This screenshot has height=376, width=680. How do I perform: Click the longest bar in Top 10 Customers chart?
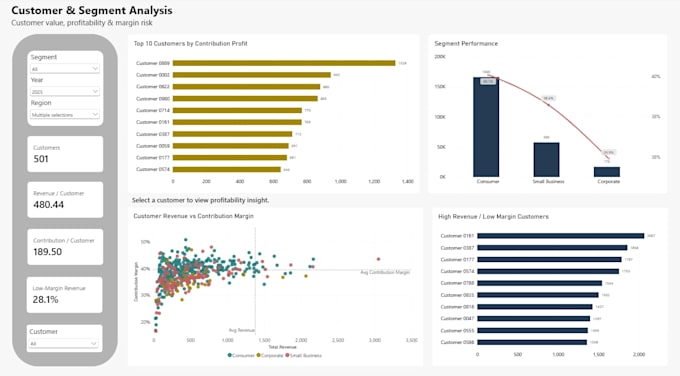tap(284, 63)
